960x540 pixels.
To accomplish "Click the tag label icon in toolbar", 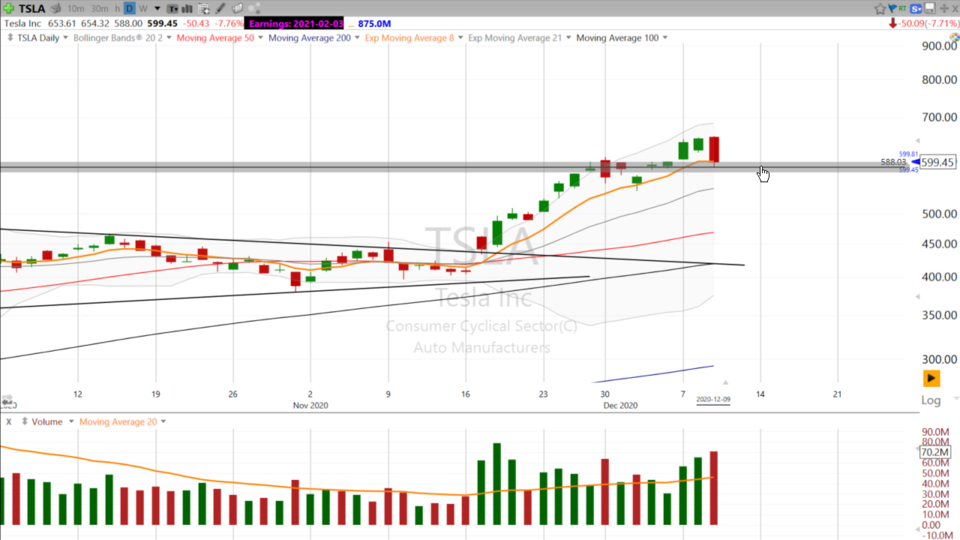I will click(238, 9).
